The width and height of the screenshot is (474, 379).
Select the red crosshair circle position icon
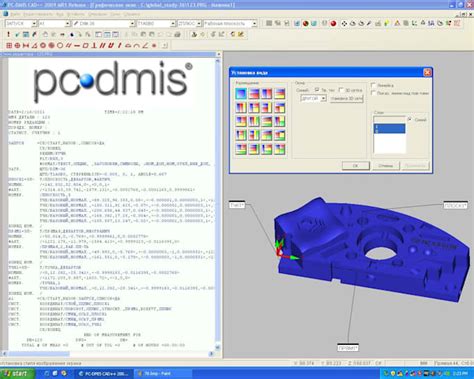pyautogui.click(x=17, y=45)
